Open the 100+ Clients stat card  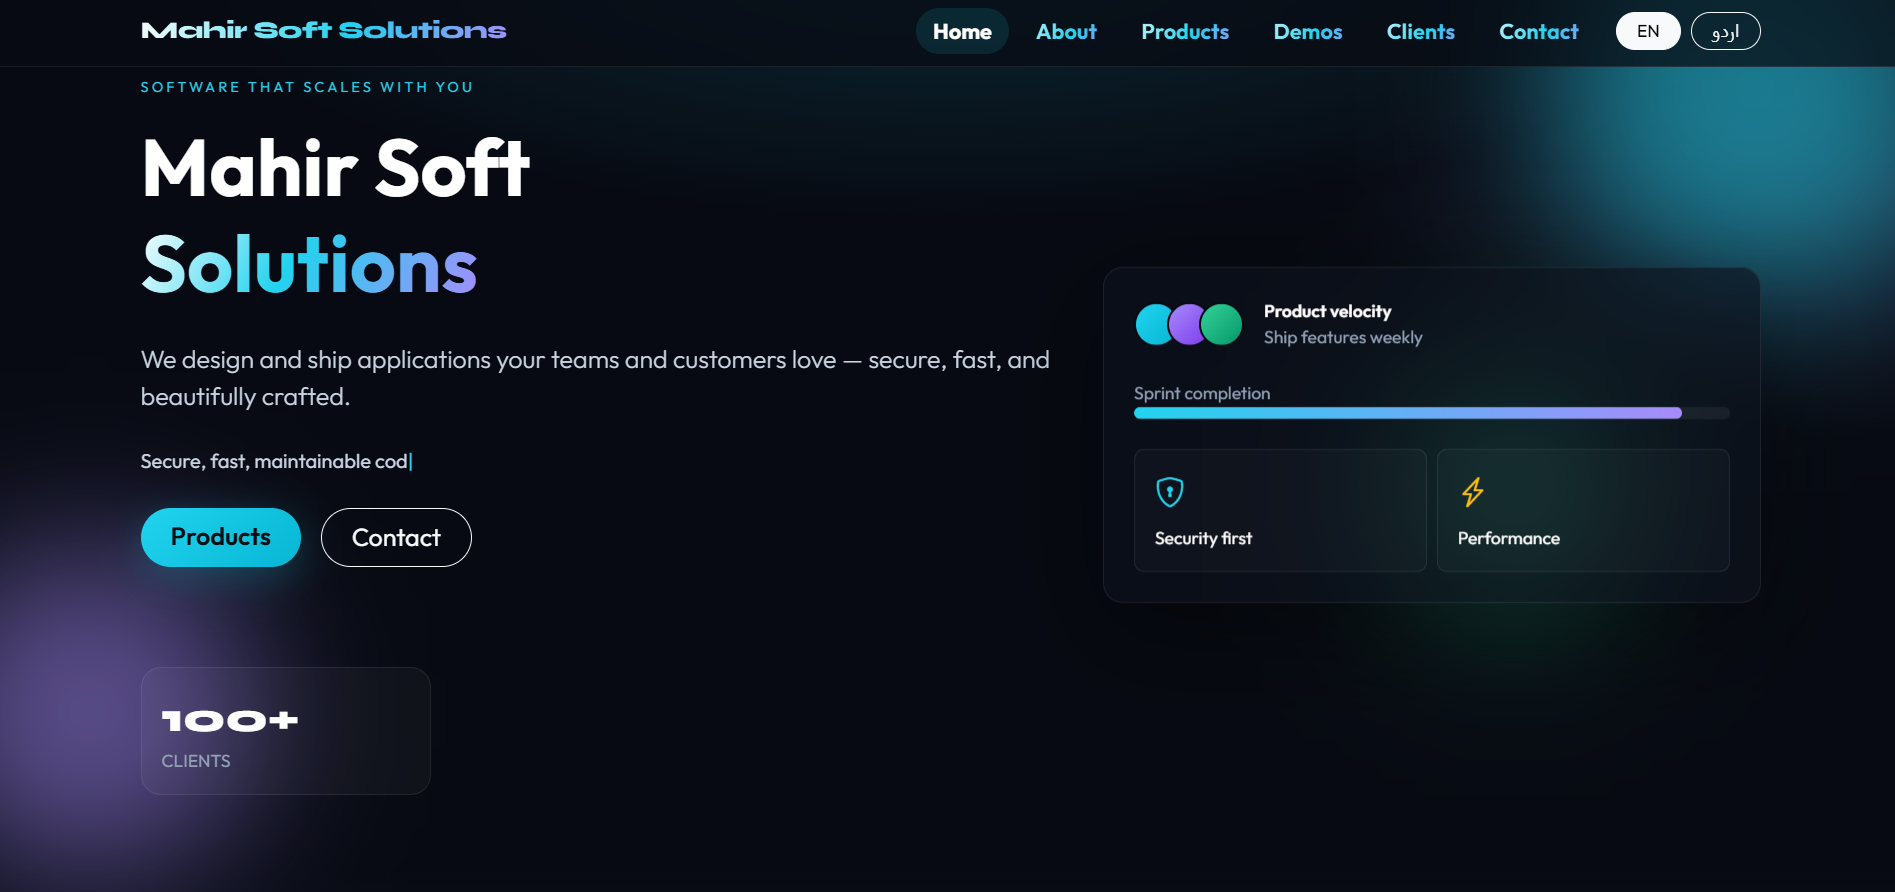(x=286, y=731)
